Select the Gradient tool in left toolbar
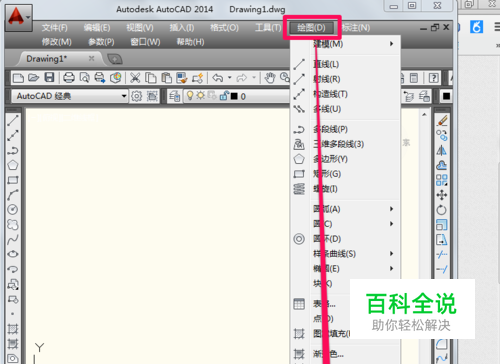The height and width of the screenshot is (364, 500). (13, 343)
